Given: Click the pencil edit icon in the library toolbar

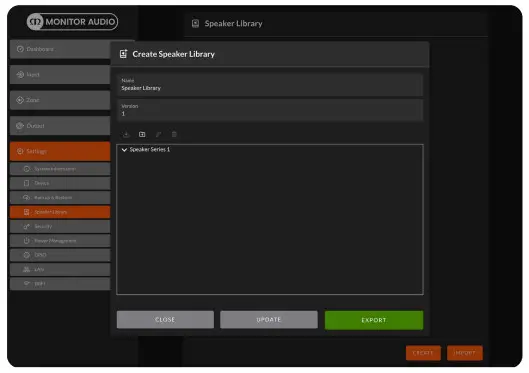Looking at the screenshot, I should point(158,135).
